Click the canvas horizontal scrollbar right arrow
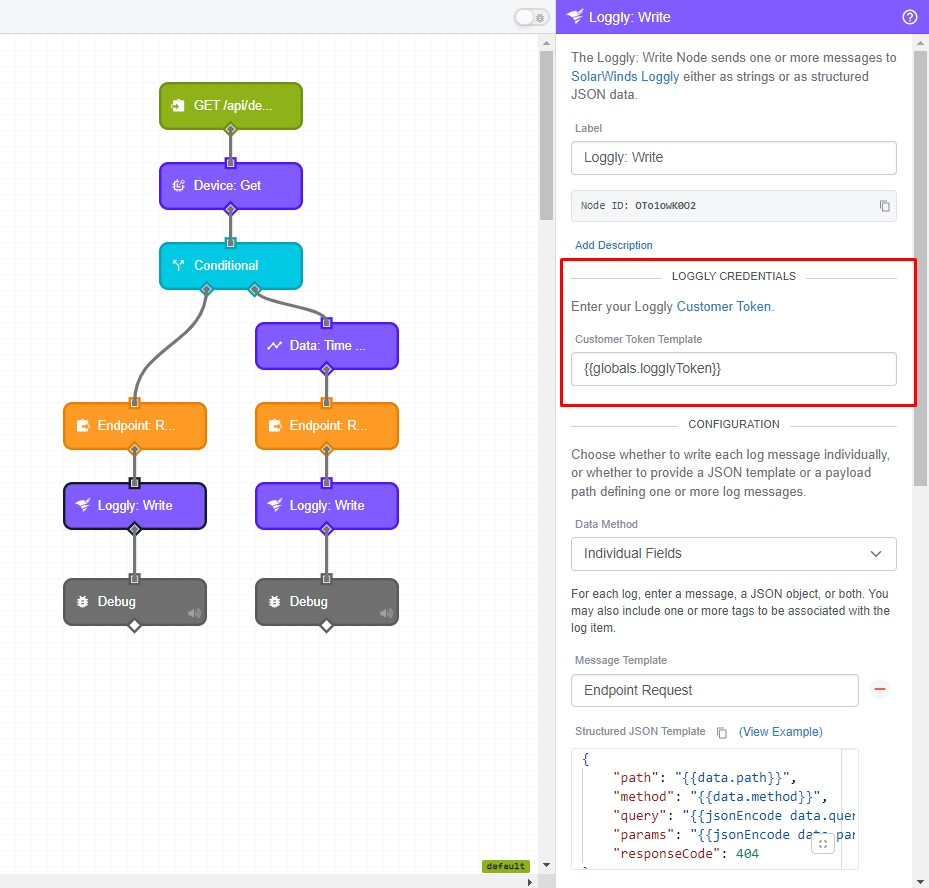The height and width of the screenshot is (888, 929). click(530, 881)
